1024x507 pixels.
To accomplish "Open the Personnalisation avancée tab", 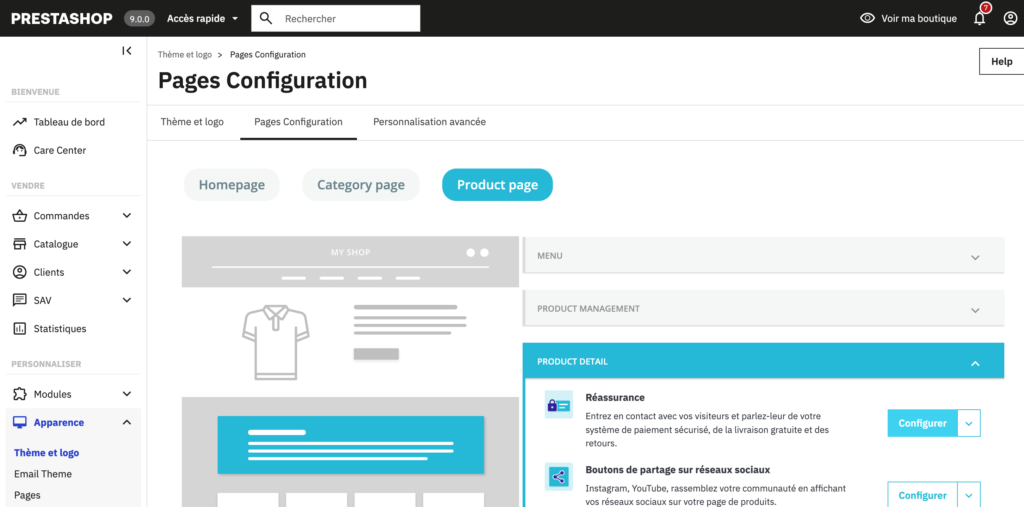I will point(429,122).
